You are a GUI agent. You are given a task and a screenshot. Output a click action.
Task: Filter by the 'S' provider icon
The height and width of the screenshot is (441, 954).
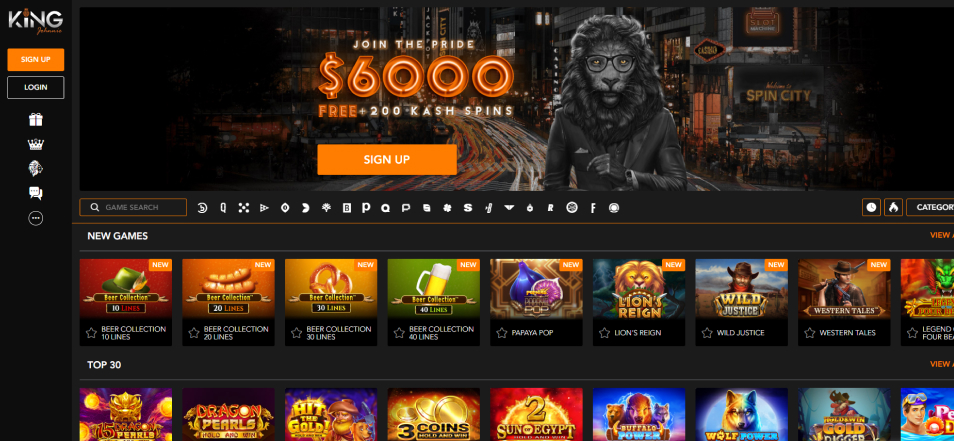(x=467, y=208)
